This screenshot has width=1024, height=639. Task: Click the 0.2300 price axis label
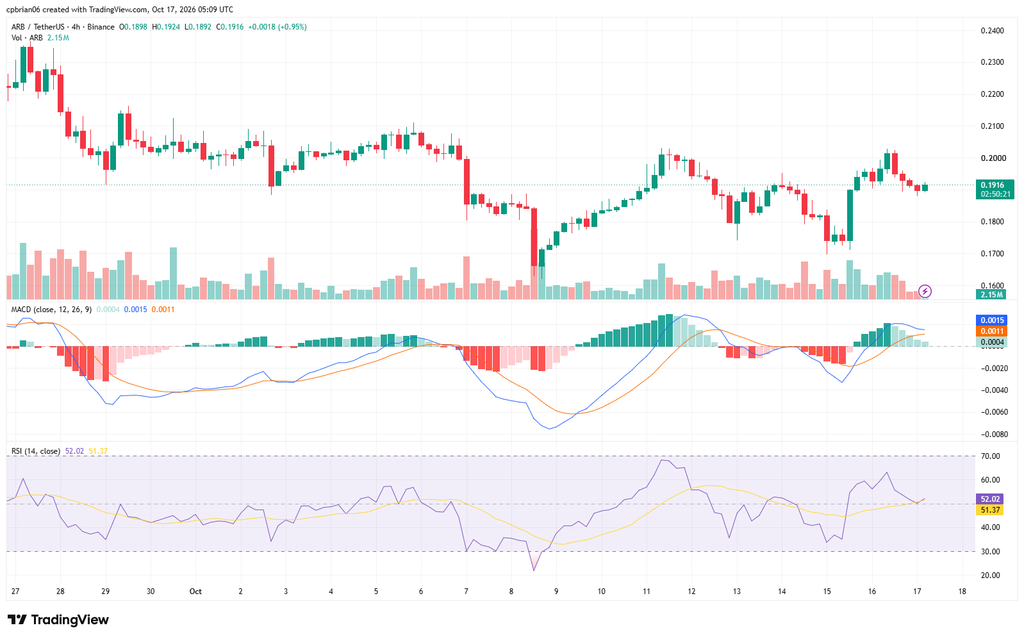pyautogui.click(x=993, y=63)
